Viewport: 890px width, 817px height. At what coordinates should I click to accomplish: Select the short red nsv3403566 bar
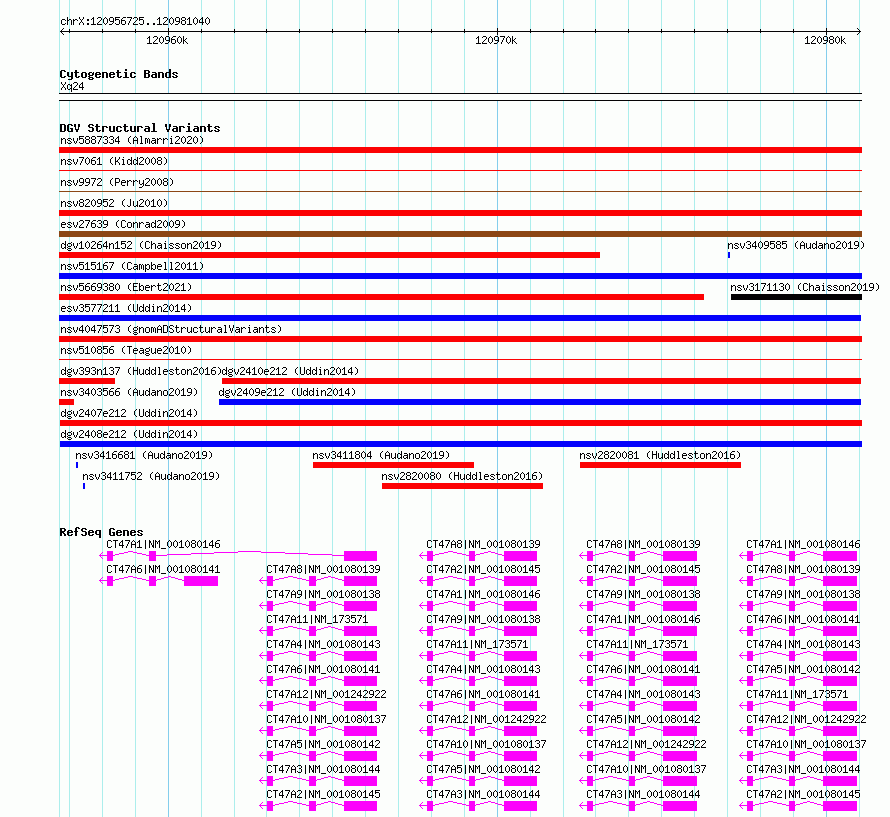(x=66, y=402)
